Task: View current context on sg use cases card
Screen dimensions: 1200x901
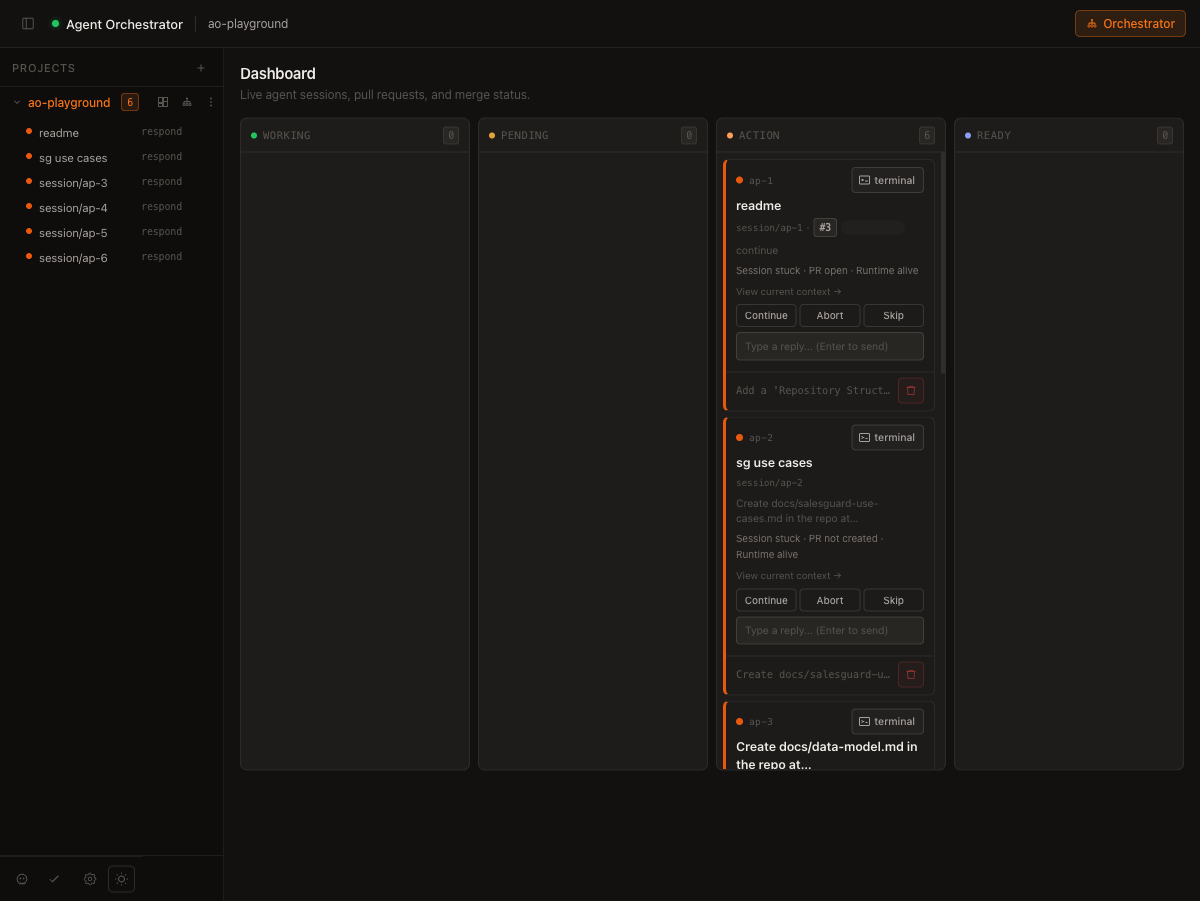Action: pyautogui.click(x=788, y=576)
